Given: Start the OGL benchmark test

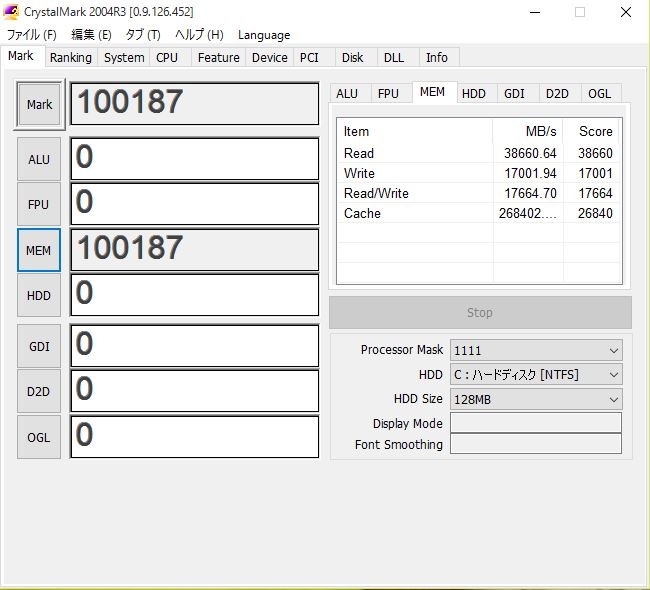Looking at the screenshot, I should [39, 437].
